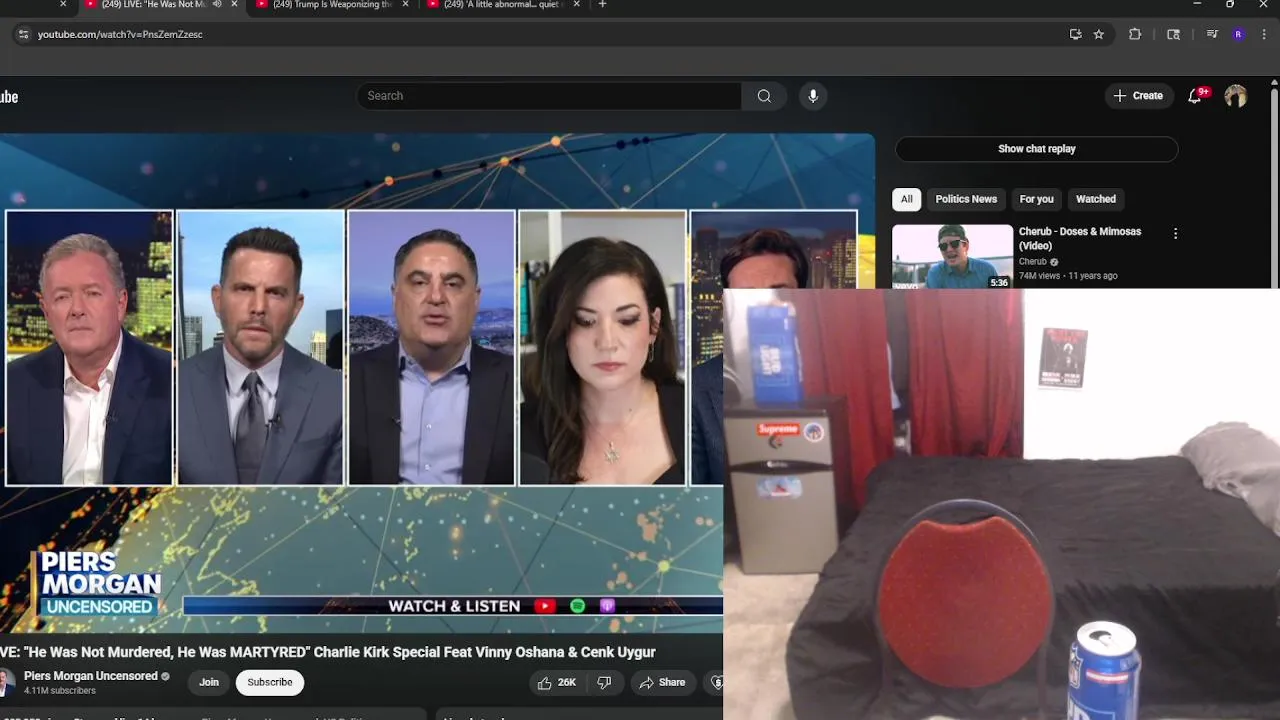Subscribe to Piers Morgan Uncensored

click(x=270, y=682)
